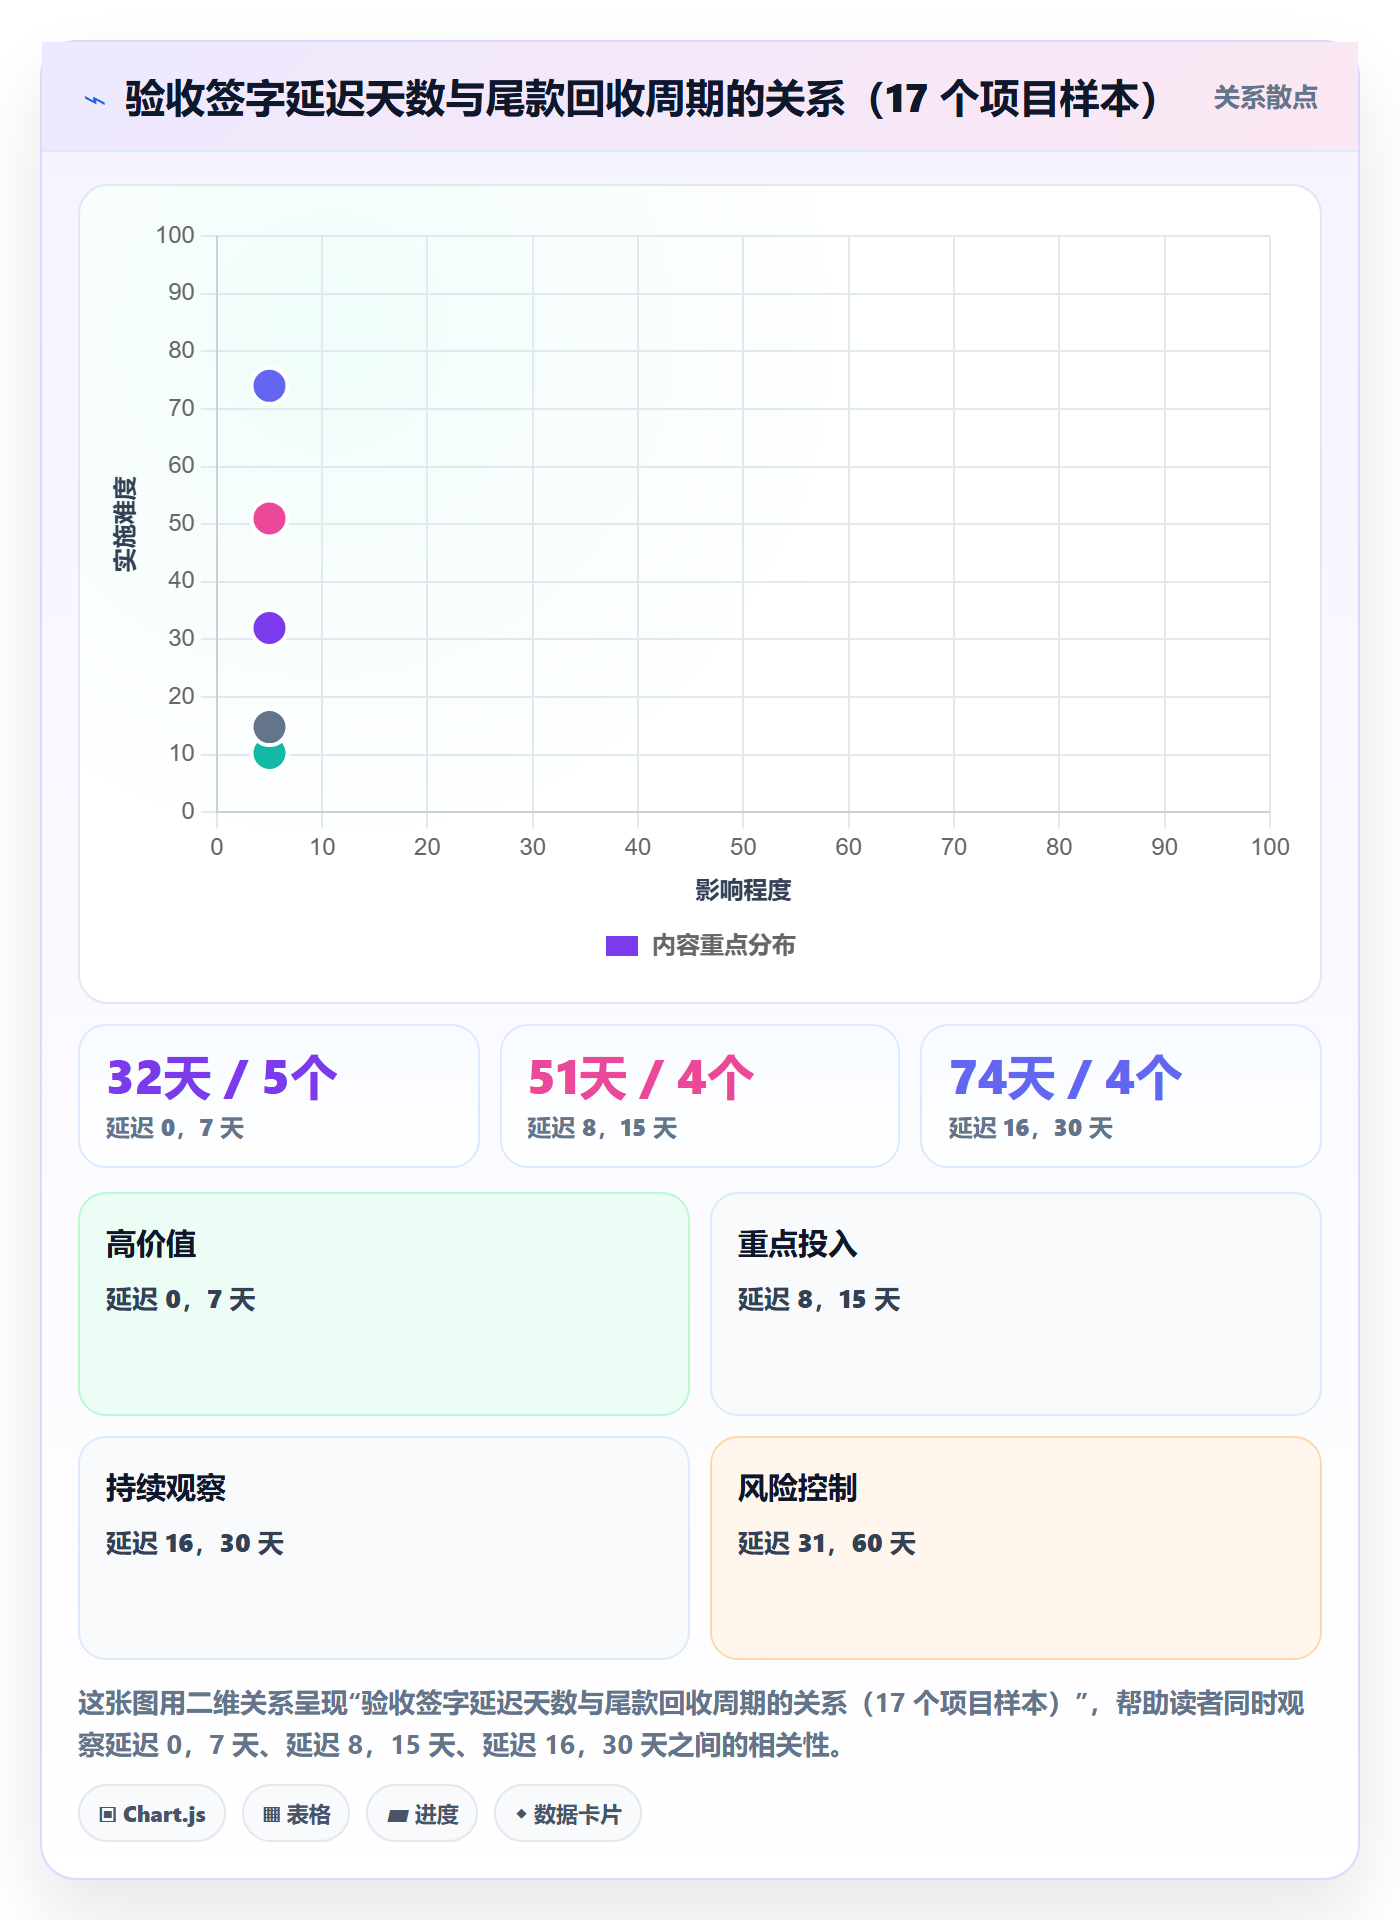Open the 风险控制 quadrant card
The width and height of the screenshot is (1400, 1920).
click(x=1016, y=1548)
